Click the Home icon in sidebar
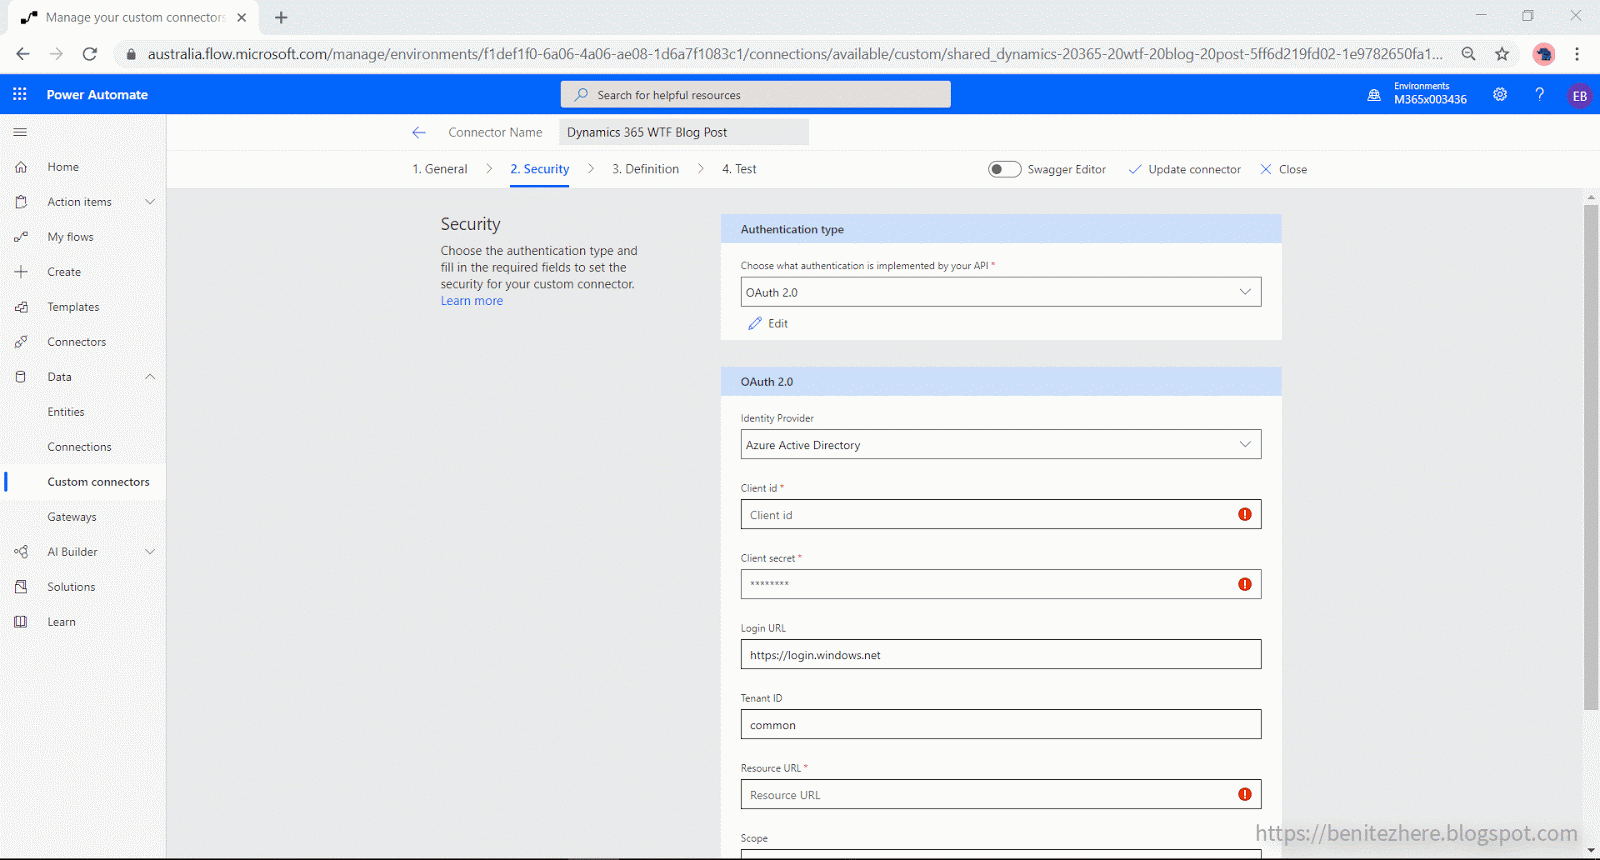 (x=21, y=167)
